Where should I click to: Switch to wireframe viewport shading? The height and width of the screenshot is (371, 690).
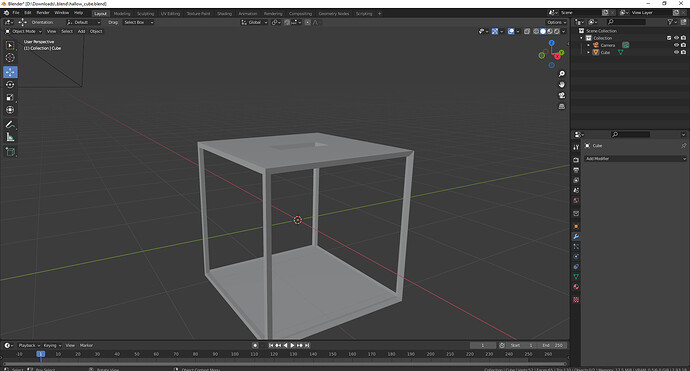(x=536, y=31)
